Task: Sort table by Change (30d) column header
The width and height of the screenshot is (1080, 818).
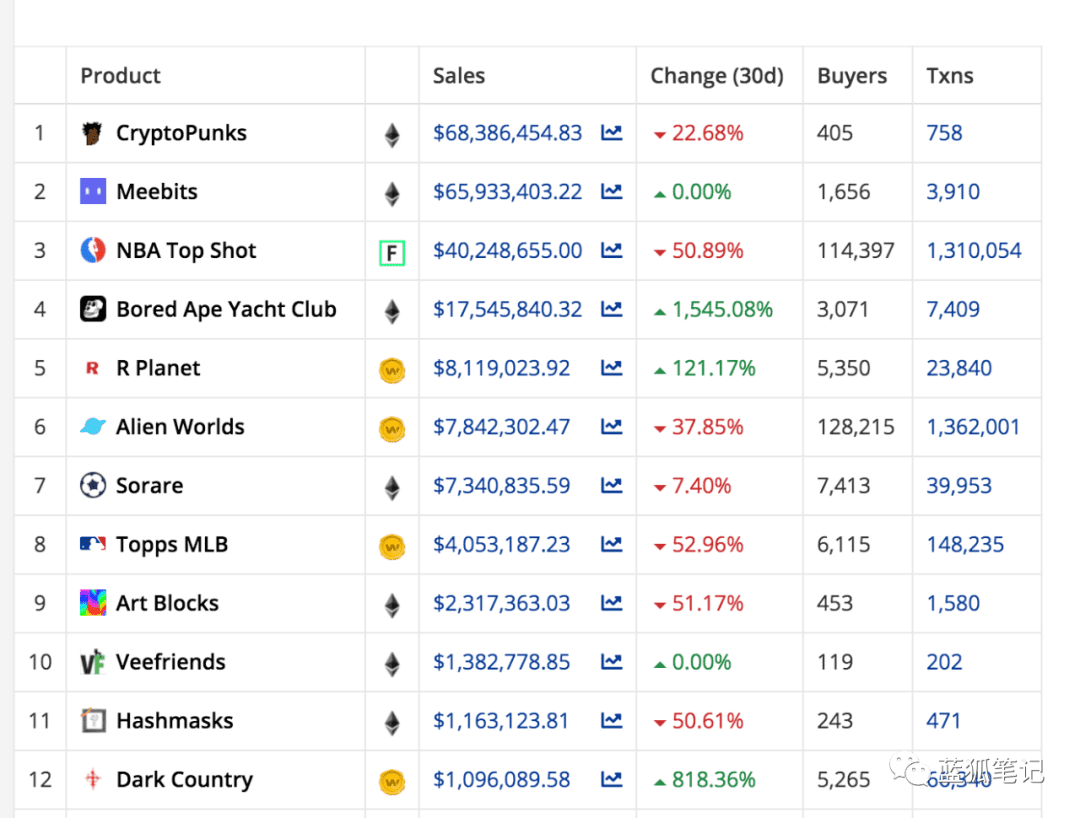Action: [717, 75]
